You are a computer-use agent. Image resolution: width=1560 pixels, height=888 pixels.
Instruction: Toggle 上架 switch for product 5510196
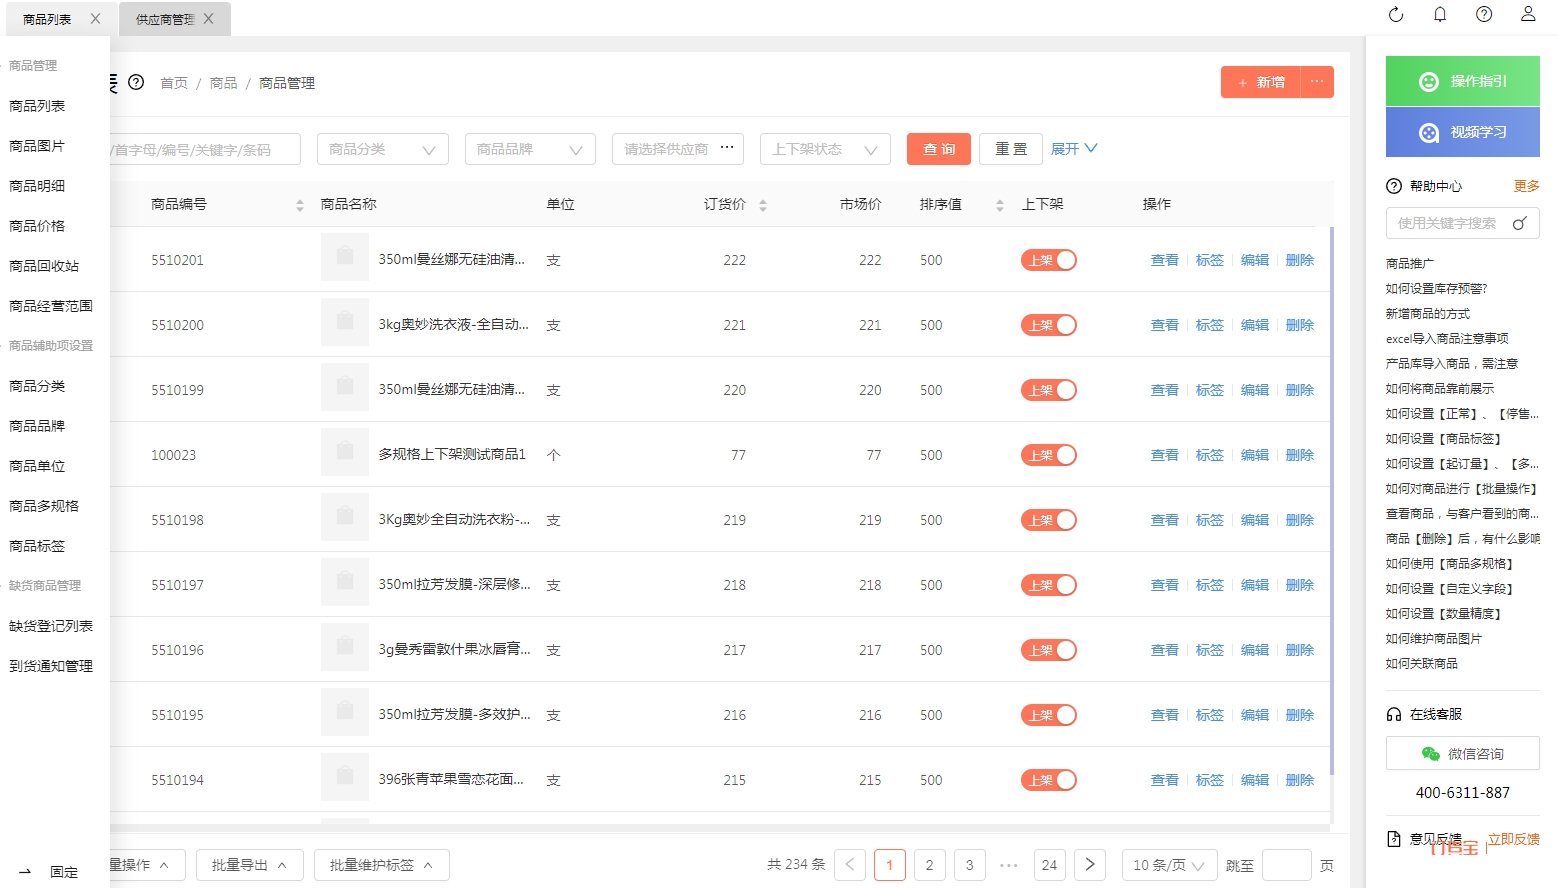1048,650
